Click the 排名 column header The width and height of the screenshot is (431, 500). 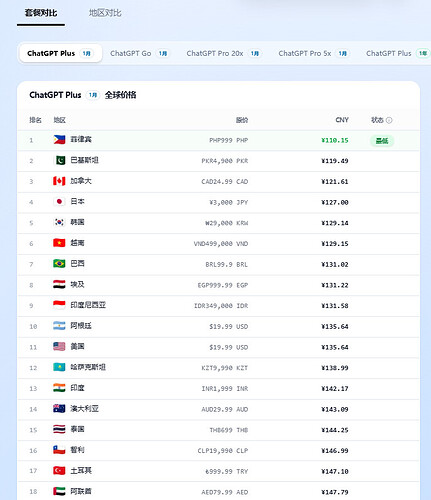[35, 120]
